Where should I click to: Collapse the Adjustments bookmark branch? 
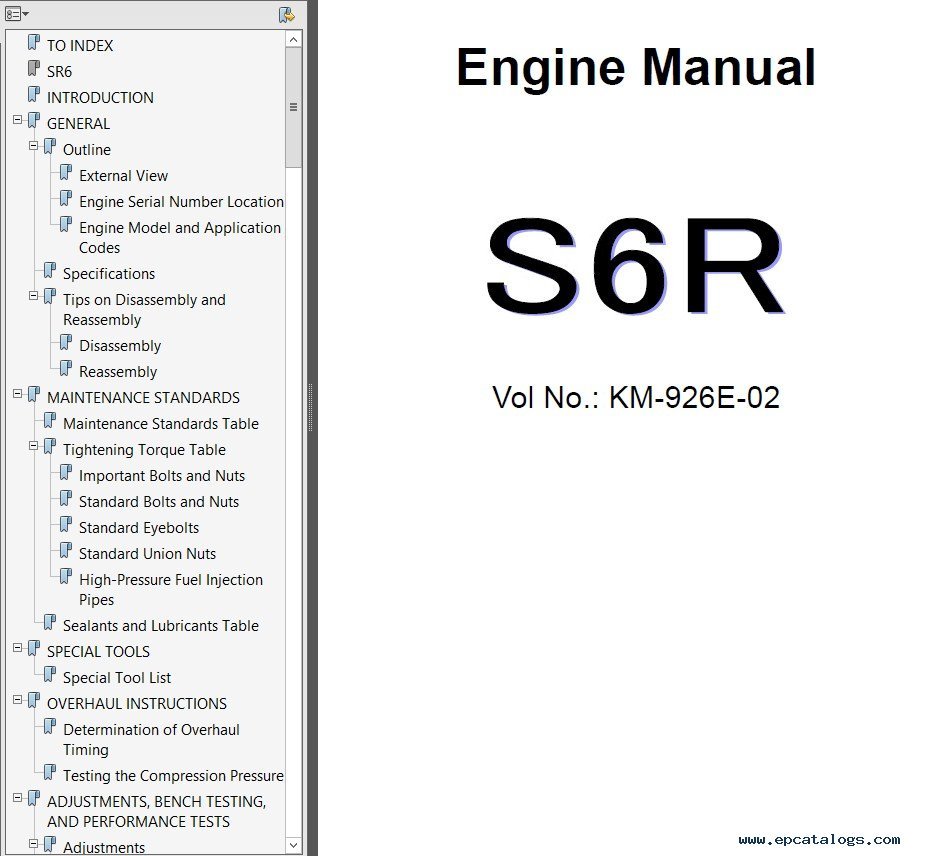pyautogui.click(x=33, y=844)
